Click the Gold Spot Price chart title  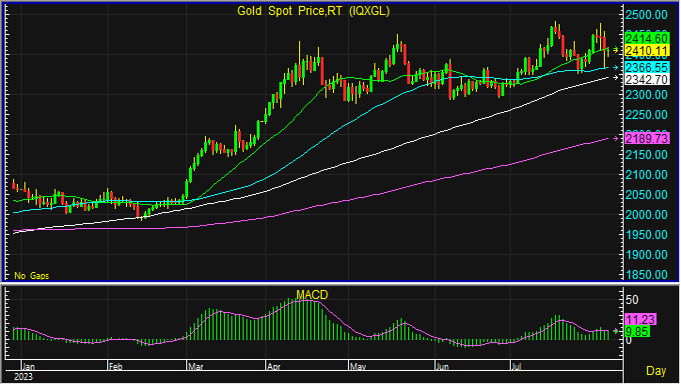click(313, 11)
